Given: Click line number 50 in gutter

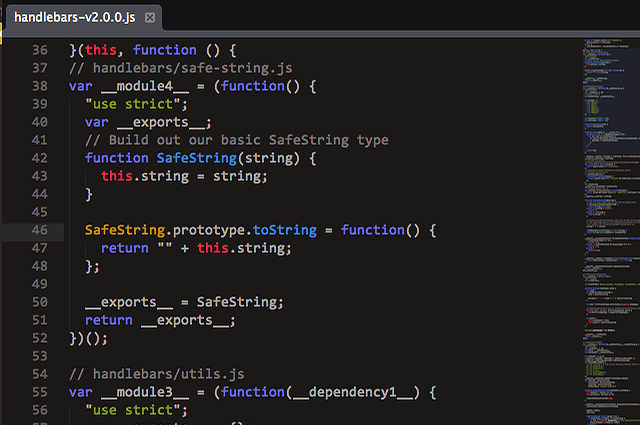Looking at the screenshot, I should [40, 302].
